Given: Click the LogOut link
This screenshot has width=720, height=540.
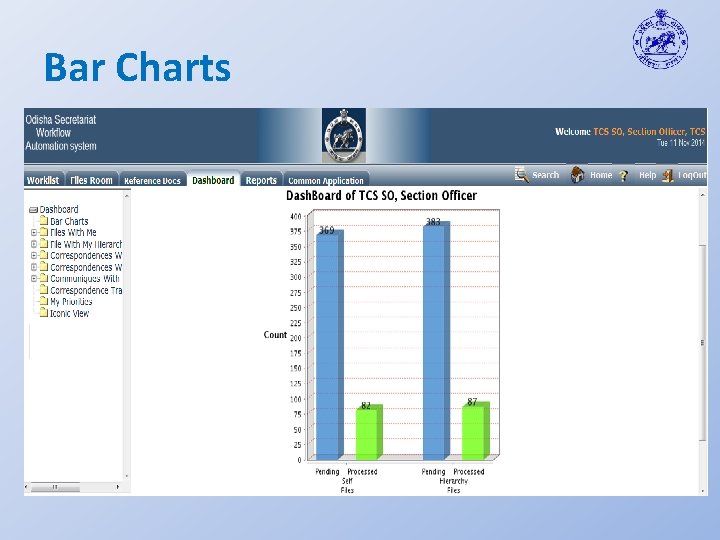Looking at the screenshot, I should [x=692, y=175].
